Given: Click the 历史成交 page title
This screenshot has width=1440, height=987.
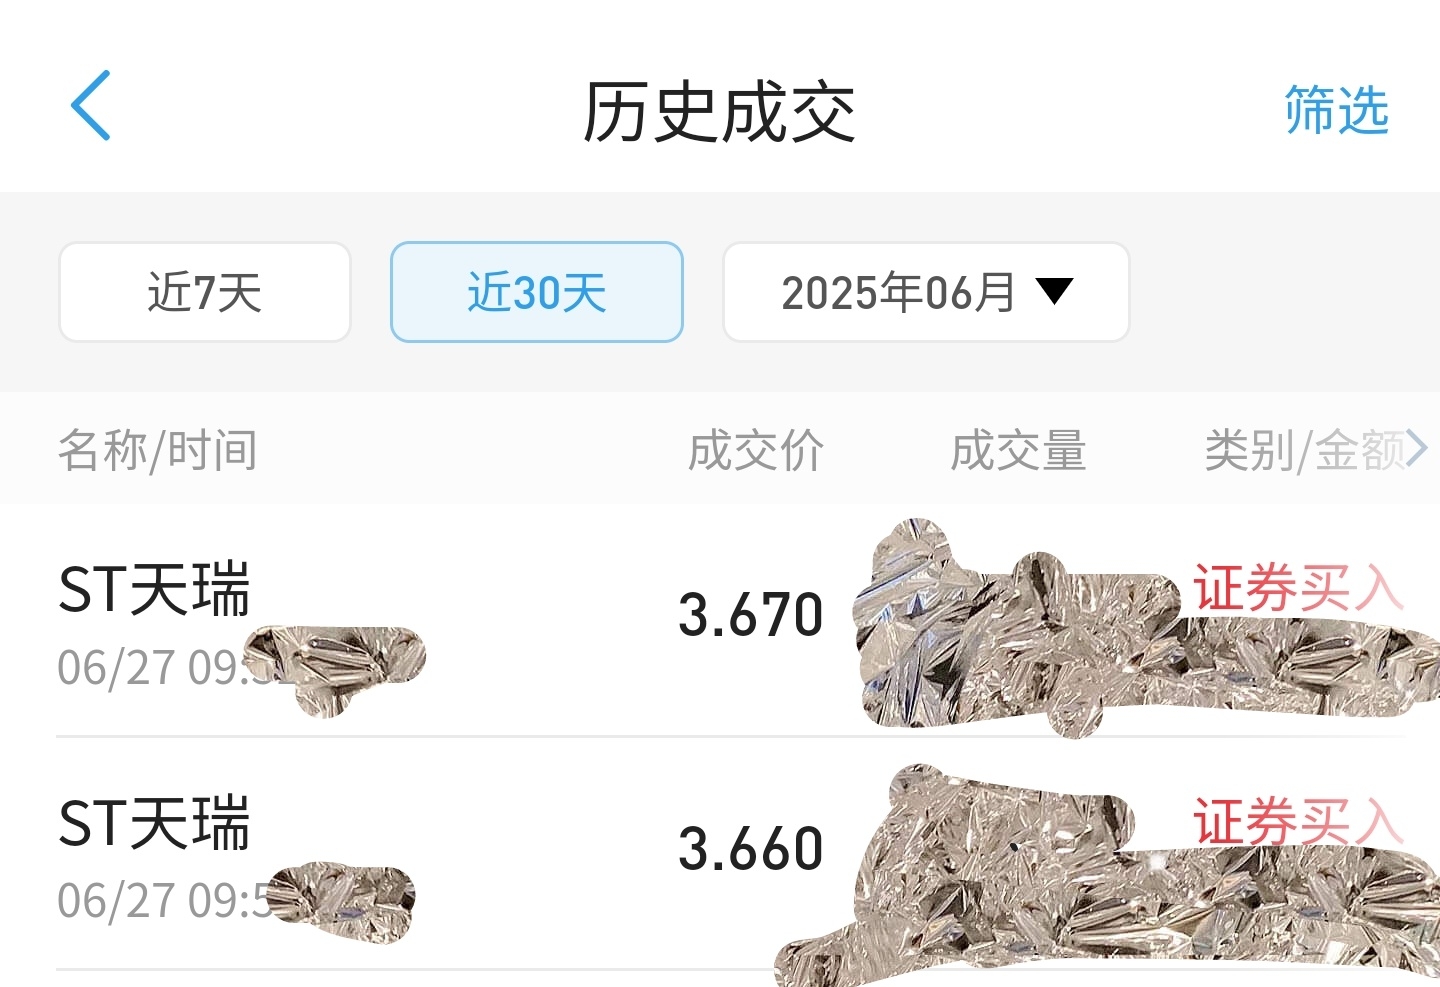Looking at the screenshot, I should pyautogui.click(x=719, y=111).
